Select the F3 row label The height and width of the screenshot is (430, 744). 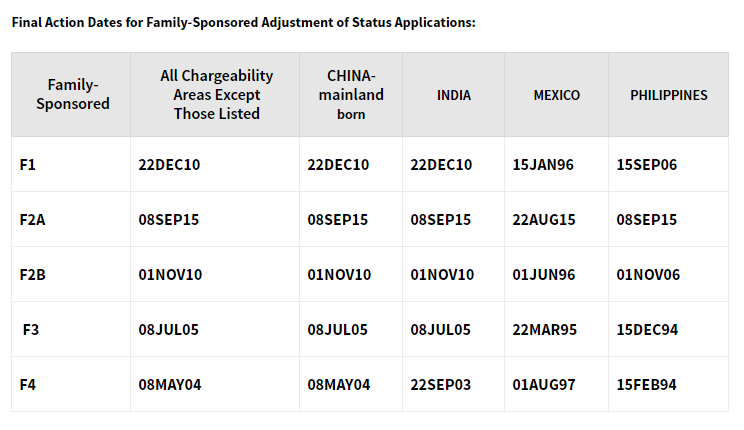point(30,330)
